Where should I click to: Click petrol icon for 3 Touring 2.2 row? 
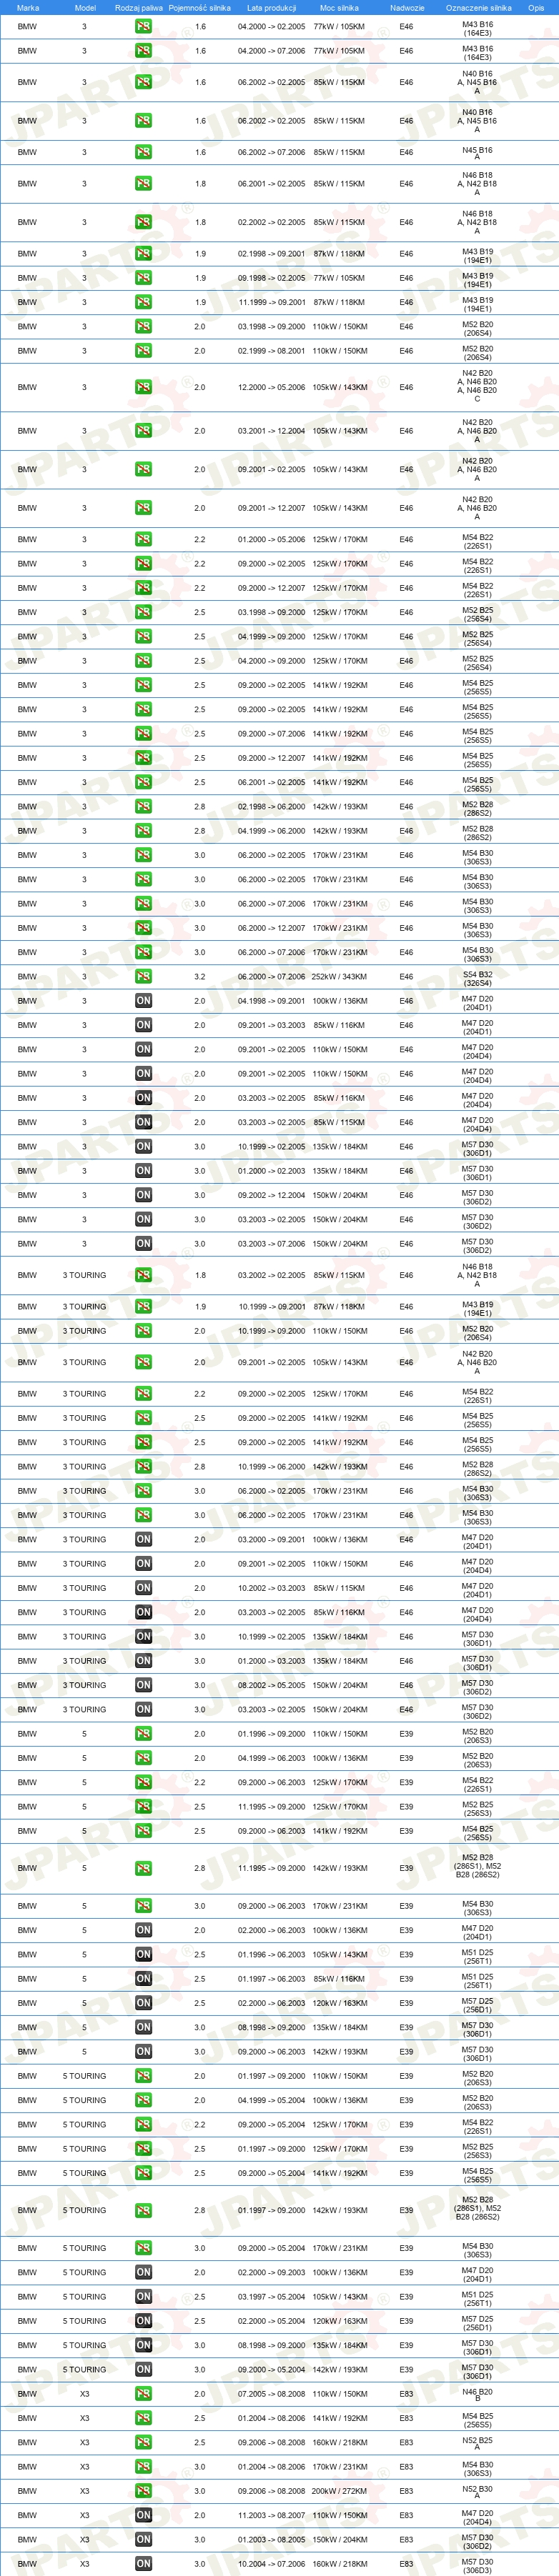click(143, 1394)
